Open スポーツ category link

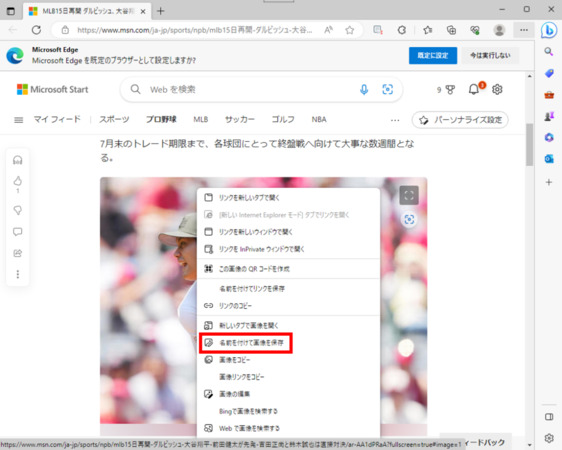point(114,119)
